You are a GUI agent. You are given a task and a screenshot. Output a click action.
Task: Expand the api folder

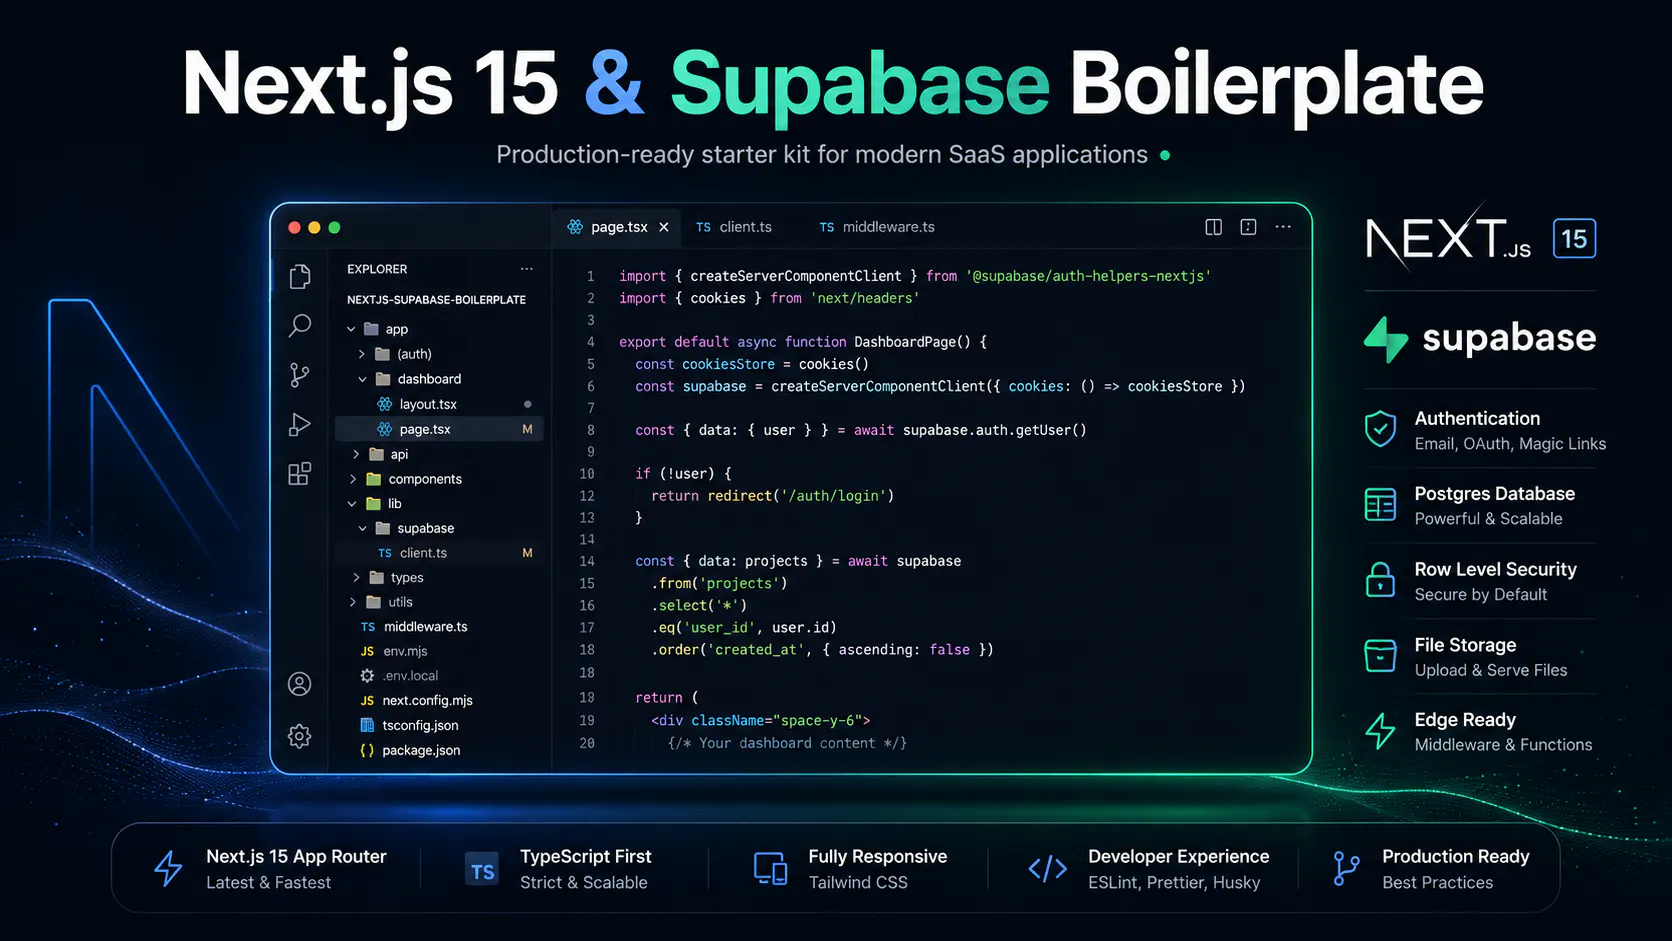point(355,454)
